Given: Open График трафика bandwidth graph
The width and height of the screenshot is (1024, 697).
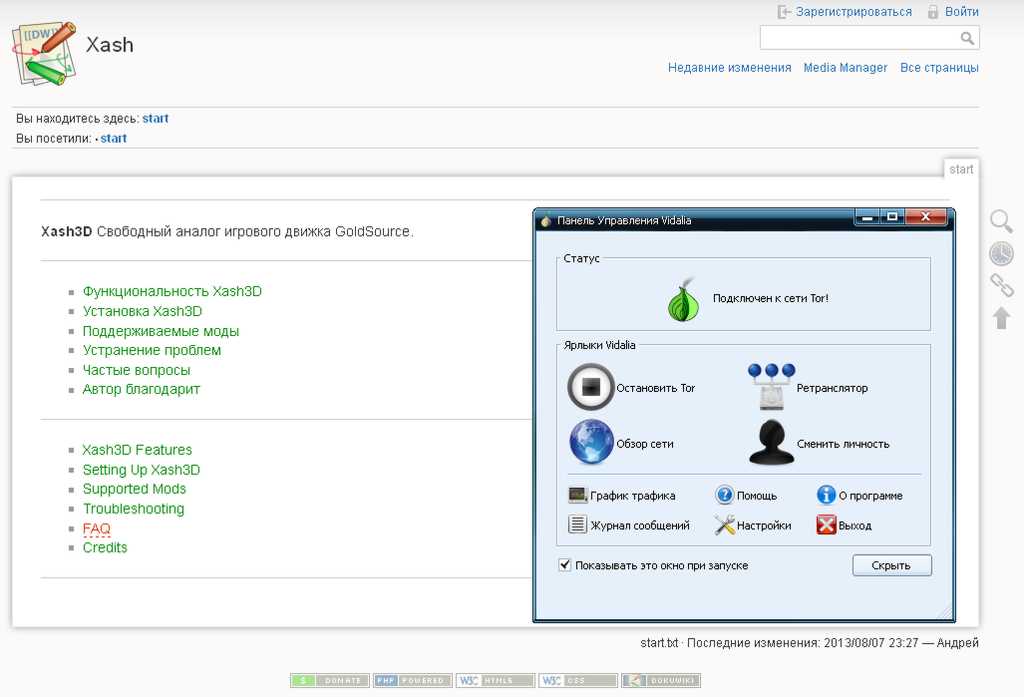Looking at the screenshot, I should [x=577, y=495].
